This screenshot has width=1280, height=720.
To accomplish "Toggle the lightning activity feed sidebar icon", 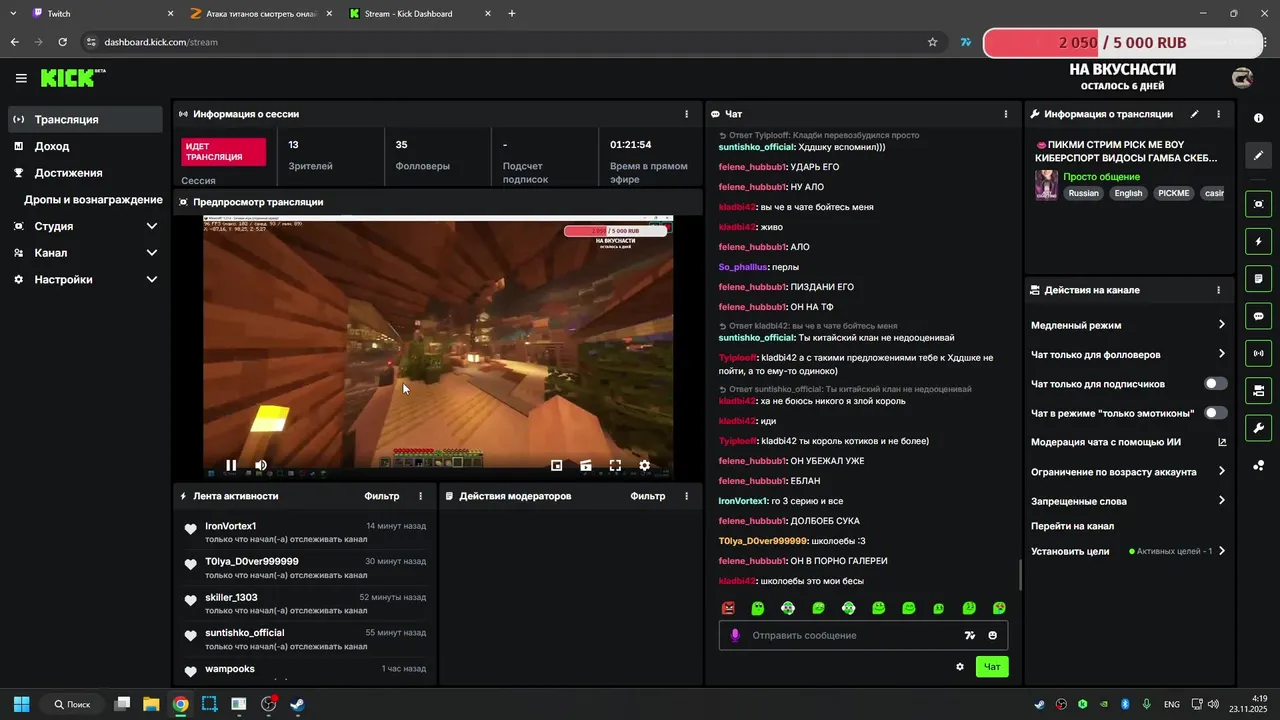I will click(1258, 241).
